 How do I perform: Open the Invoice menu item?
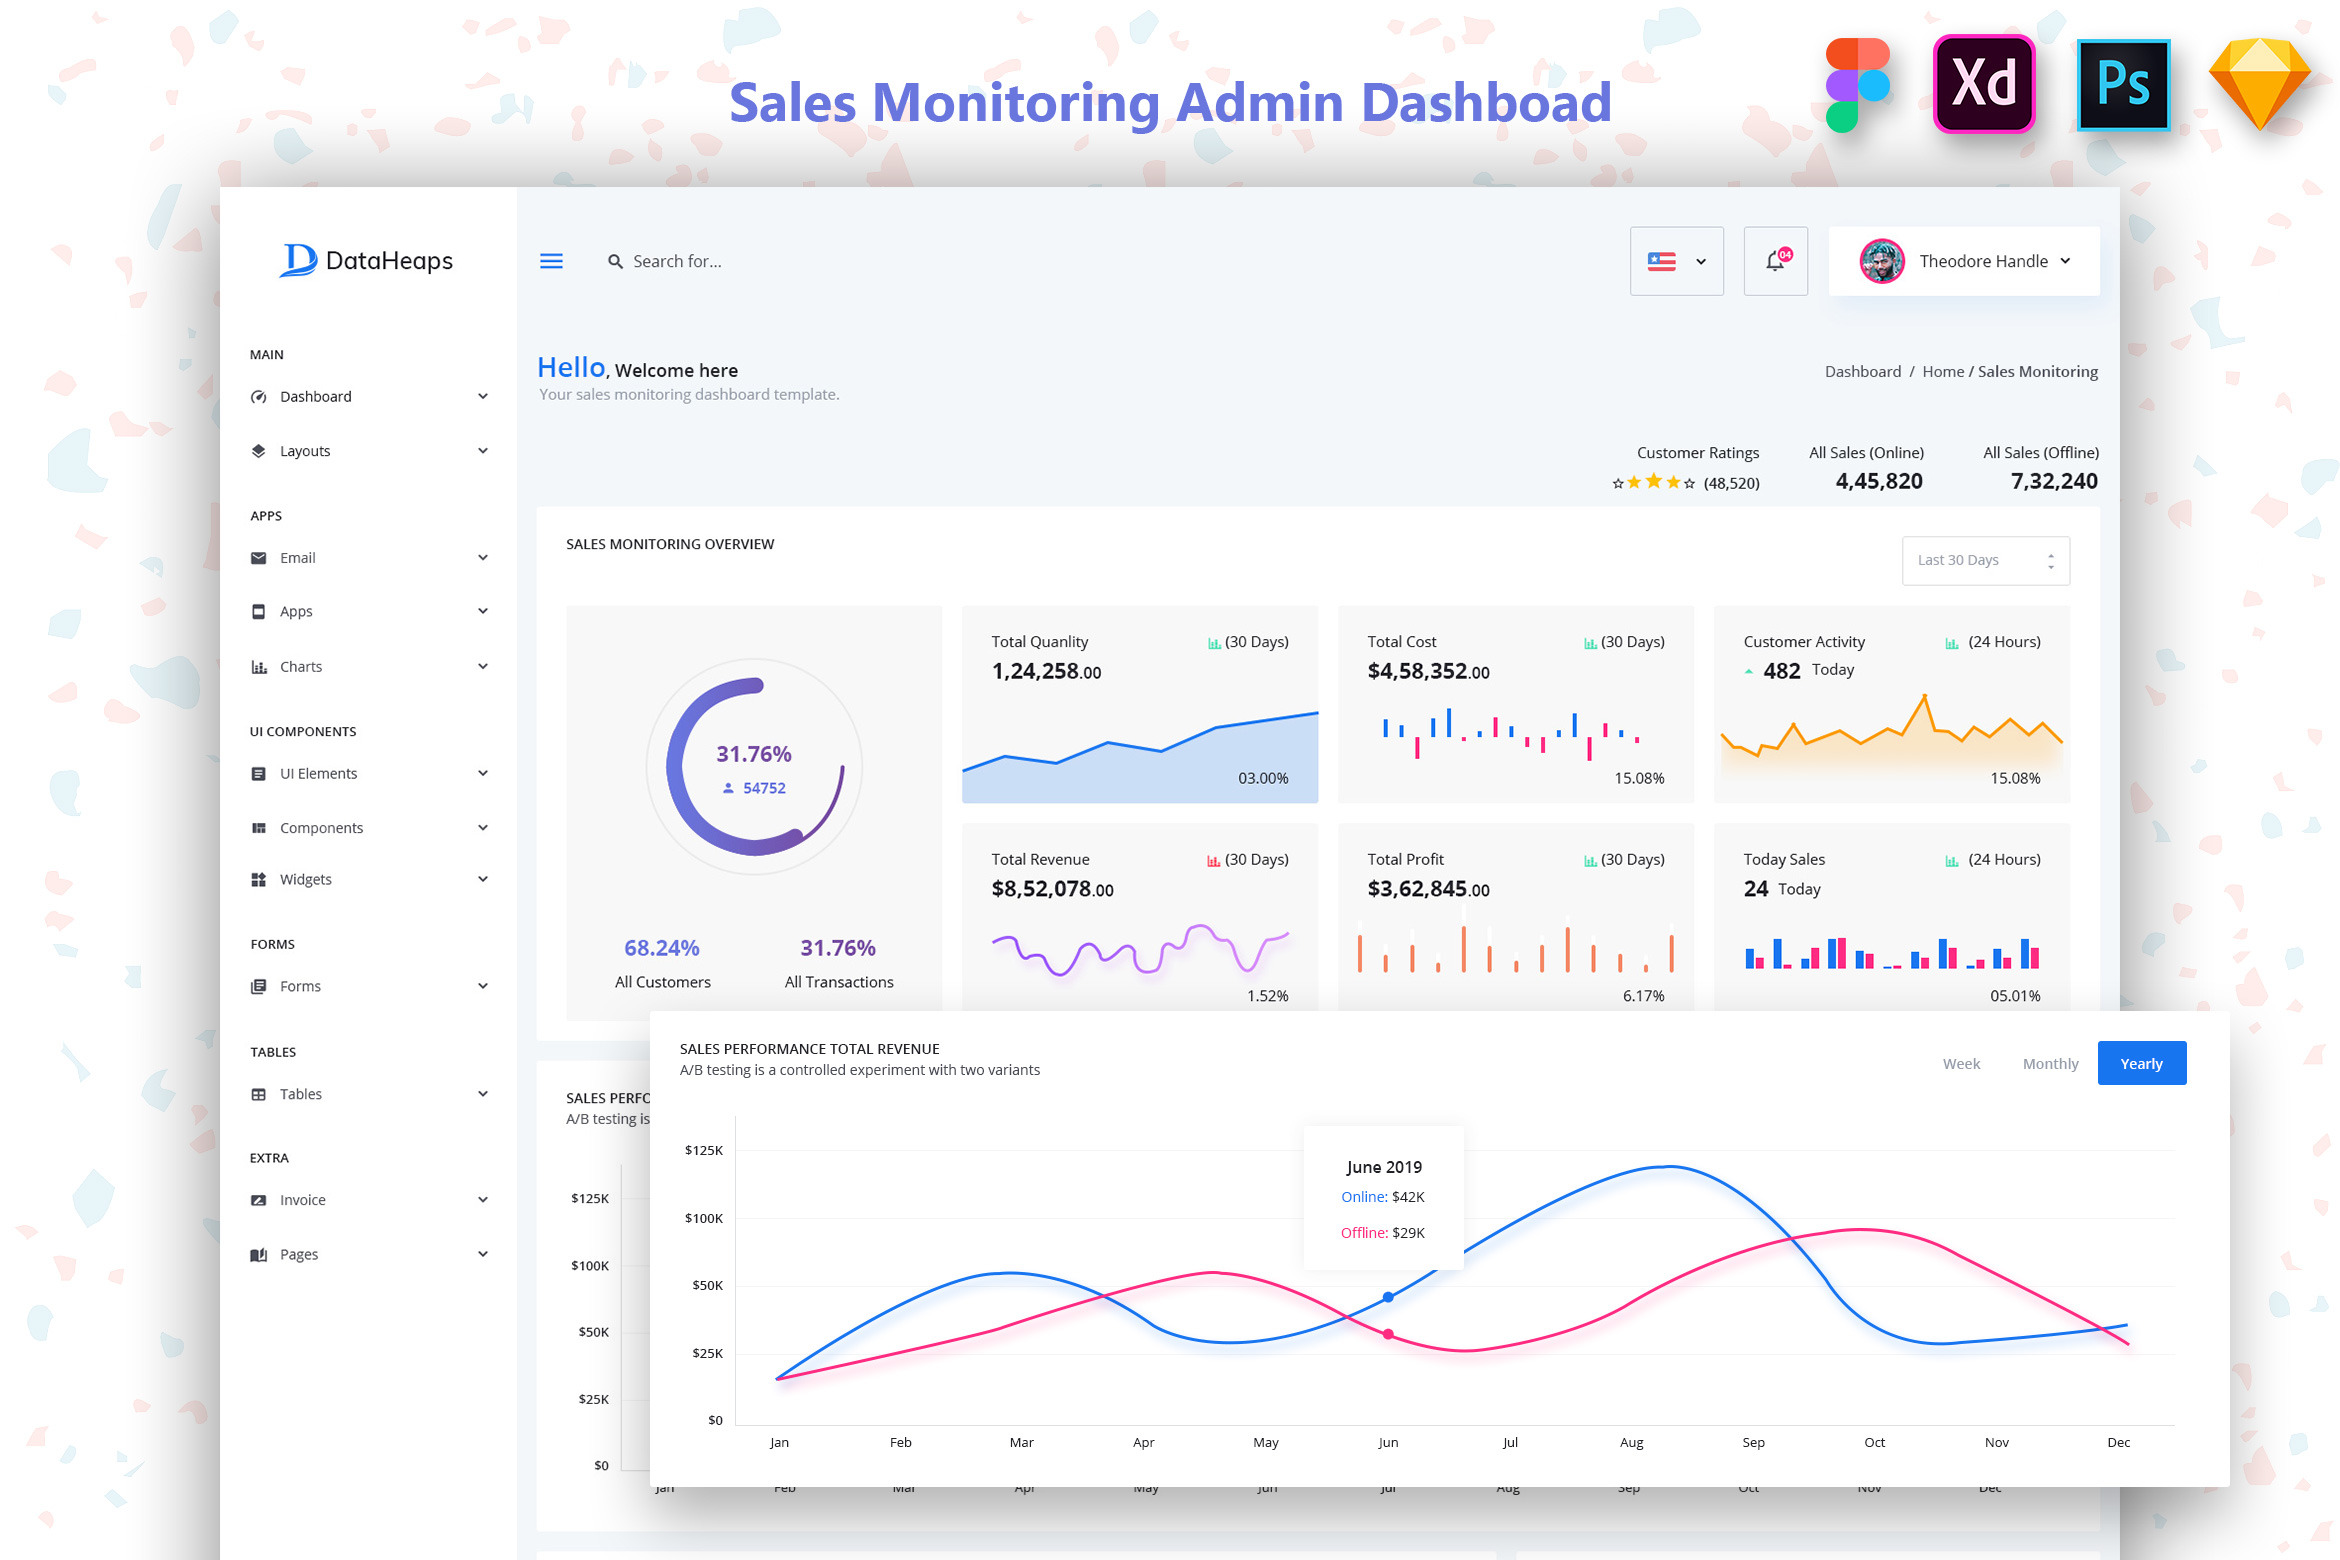tap(369, 1200)
